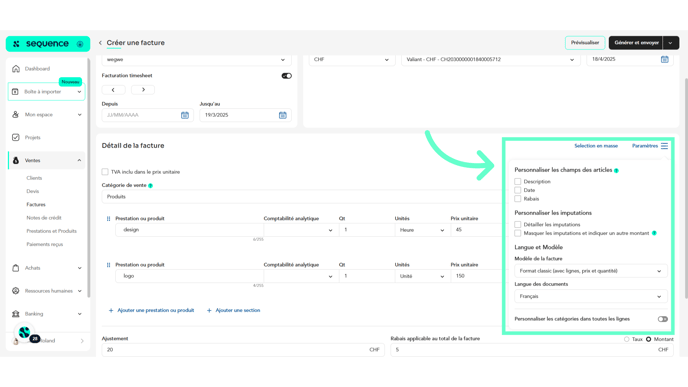Check Détailler les imputations
Image resolution: width=688 pixels, height=387 pixels.
click(x=518, y=225)
